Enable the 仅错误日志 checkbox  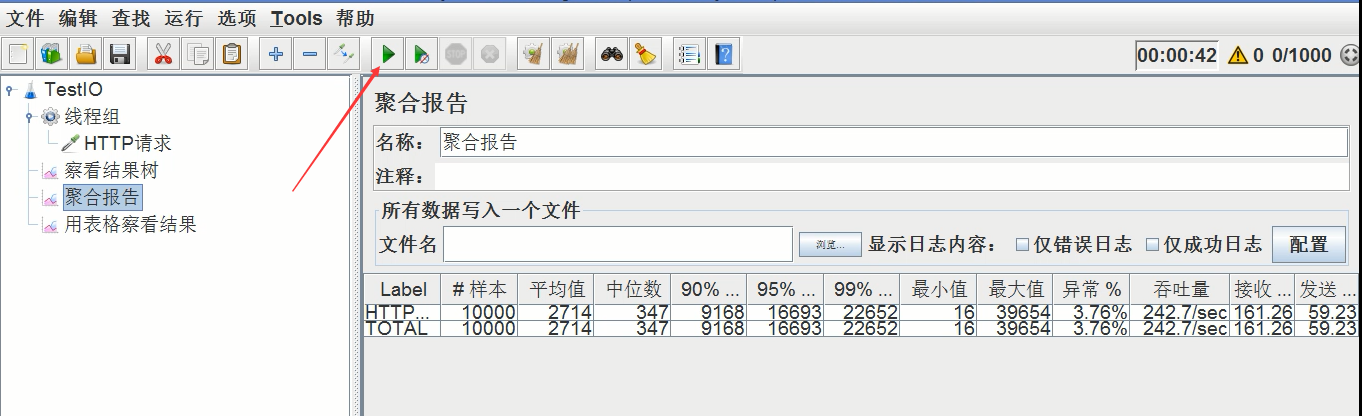(1022, 244)
